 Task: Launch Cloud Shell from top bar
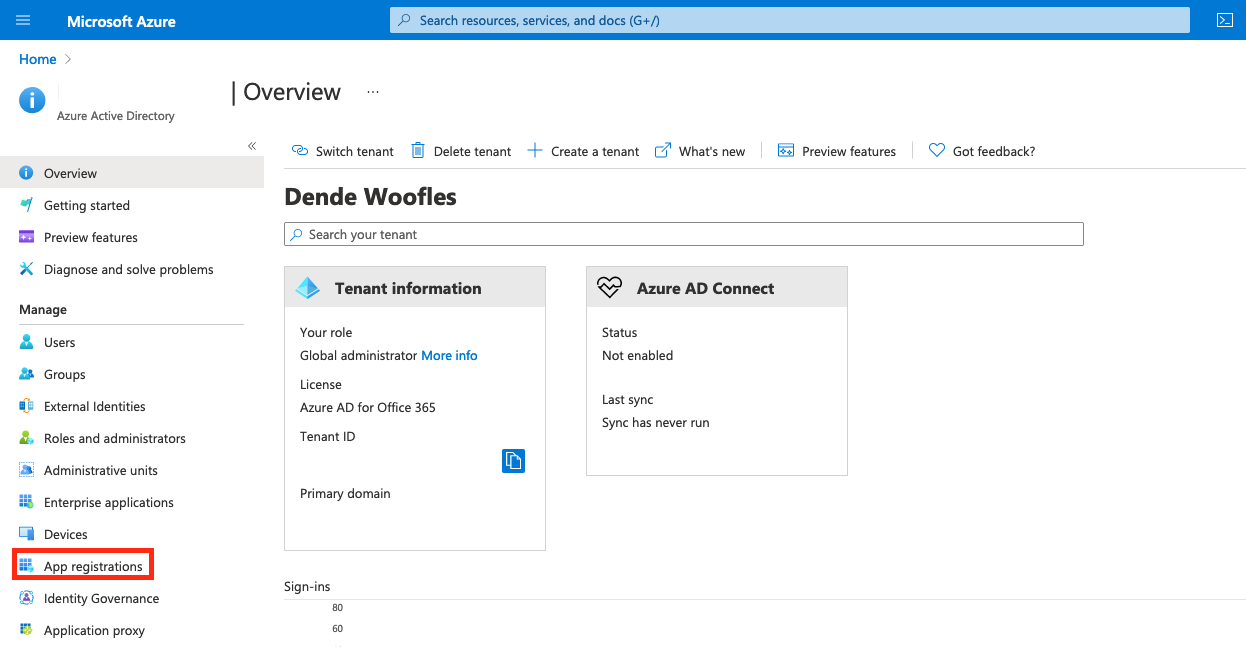point(1223,20)
